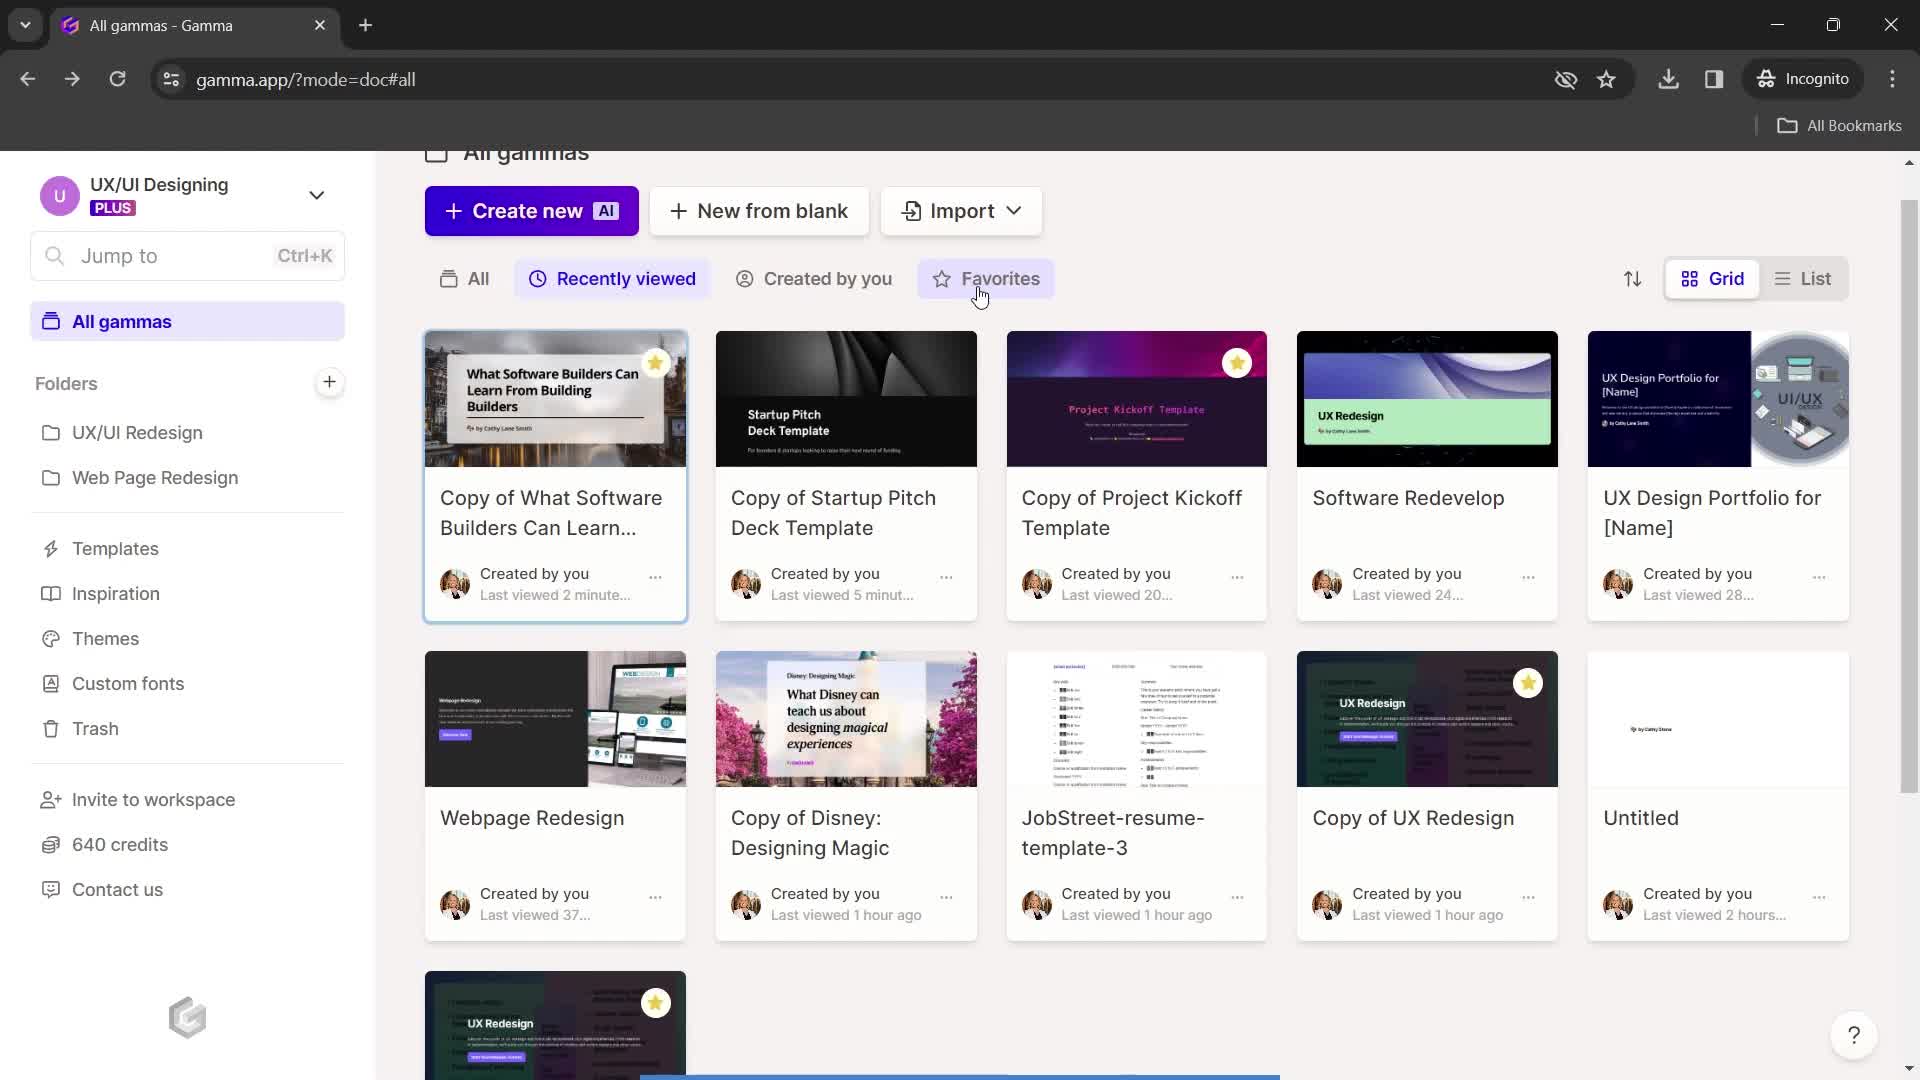Select the All filter tab
The width and height of the screenshot is (1920, 1080).
coord(464,279)
